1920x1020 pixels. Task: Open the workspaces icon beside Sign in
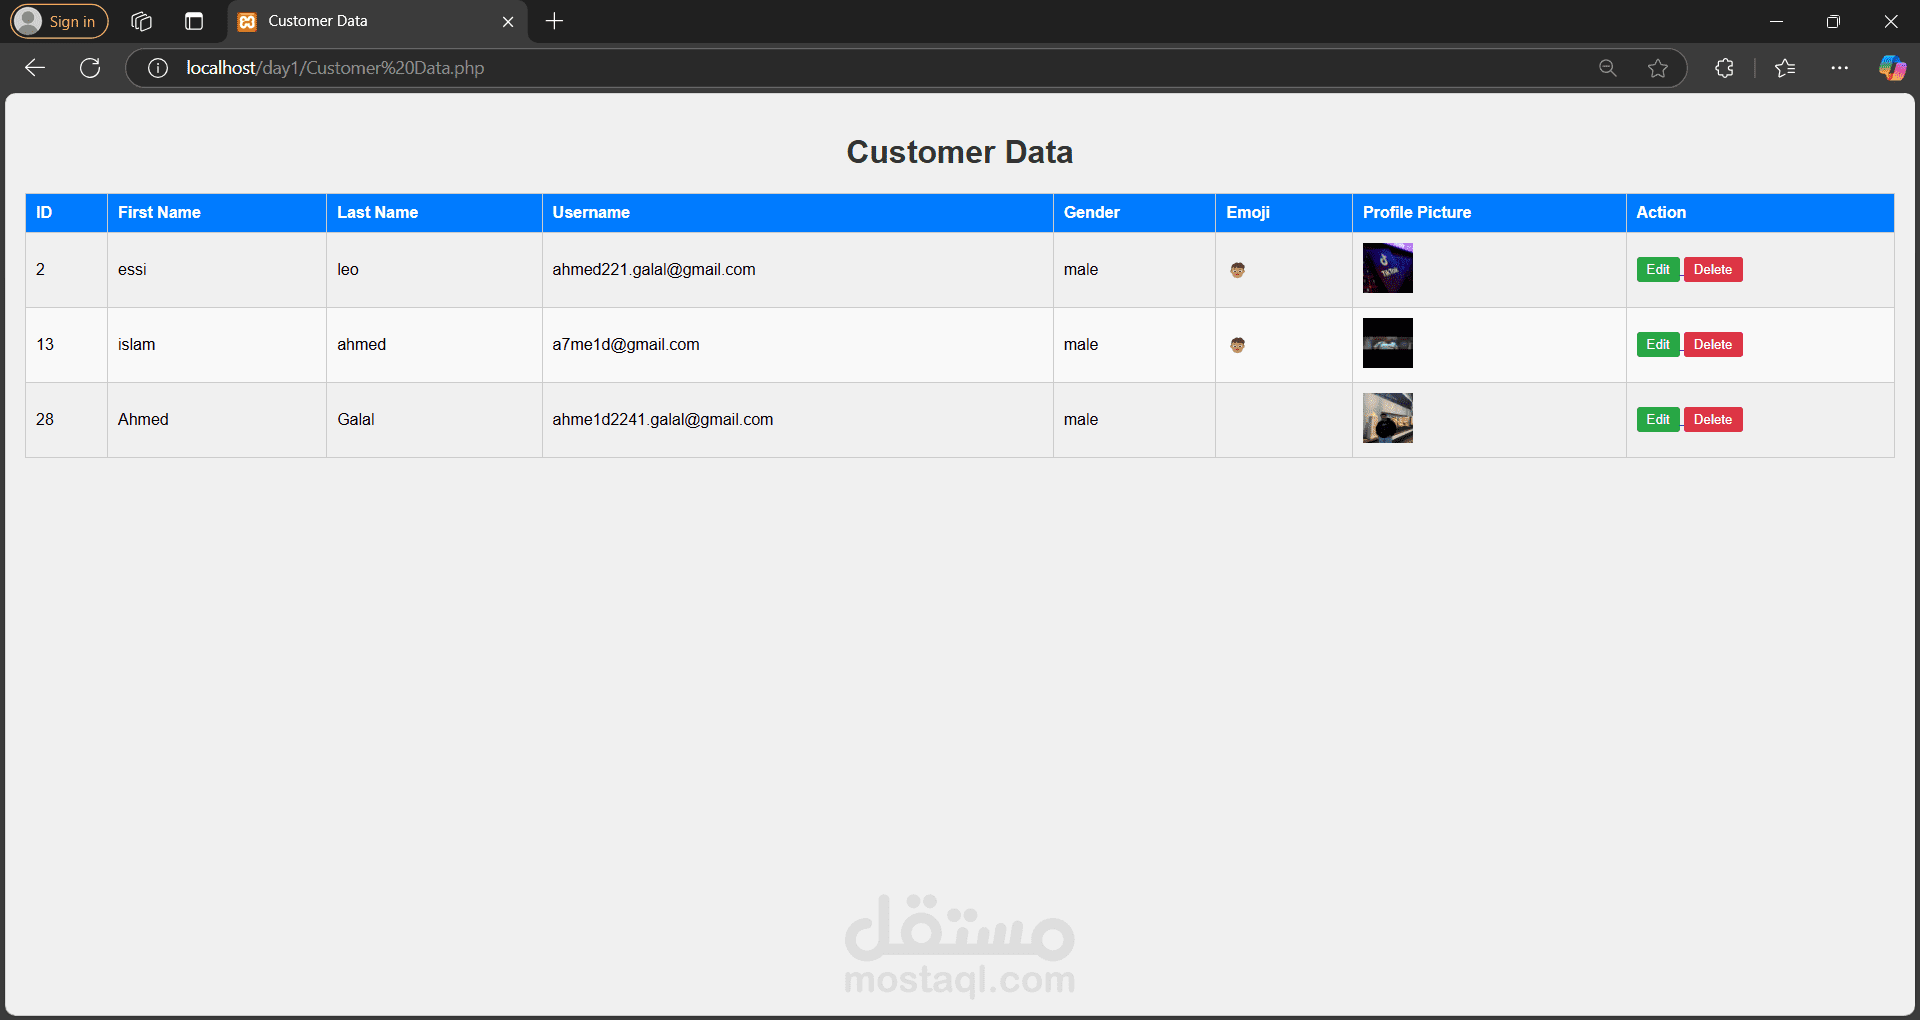tap(141, 21)
